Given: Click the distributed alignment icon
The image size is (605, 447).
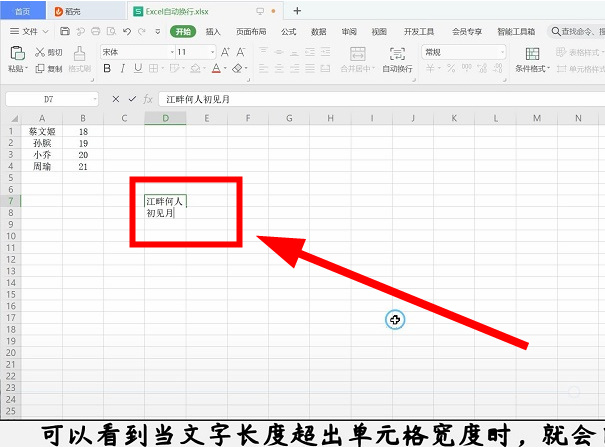Looking at the screenshot, I should (326, 68).
